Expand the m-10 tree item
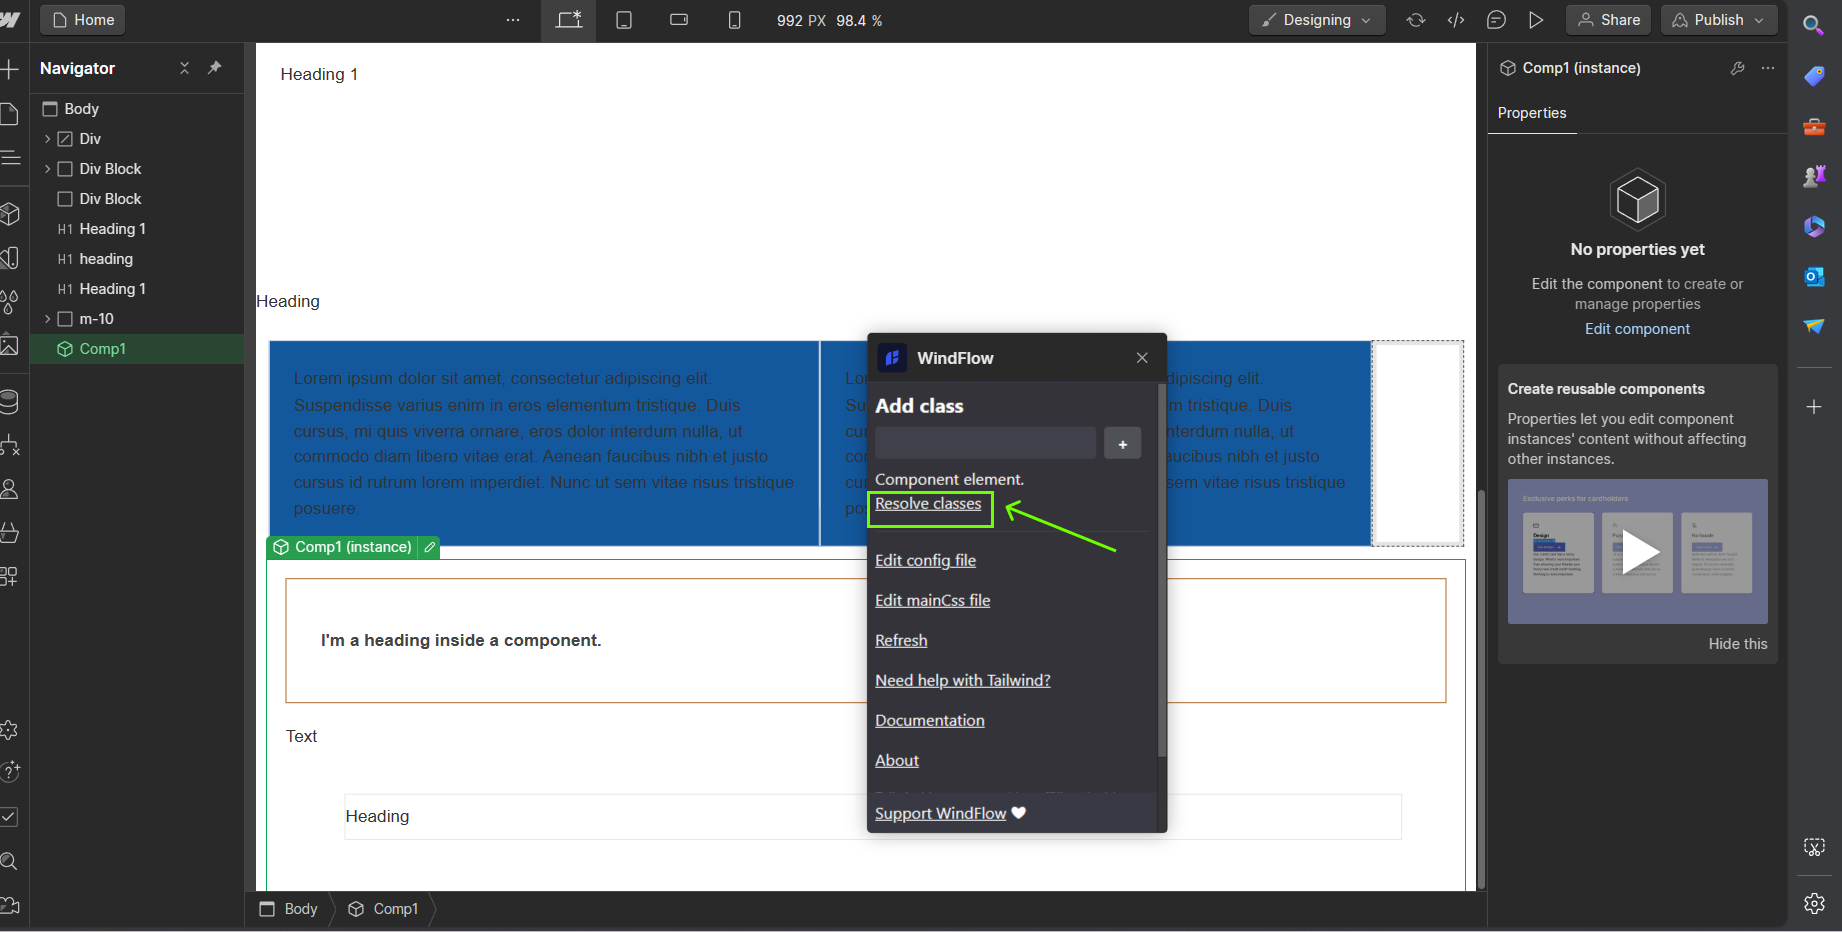 pyautogui.click(x=47, y=319)
